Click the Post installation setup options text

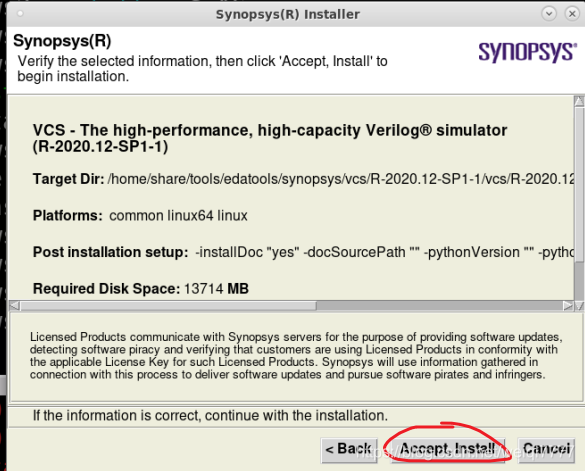click(385, 252)
